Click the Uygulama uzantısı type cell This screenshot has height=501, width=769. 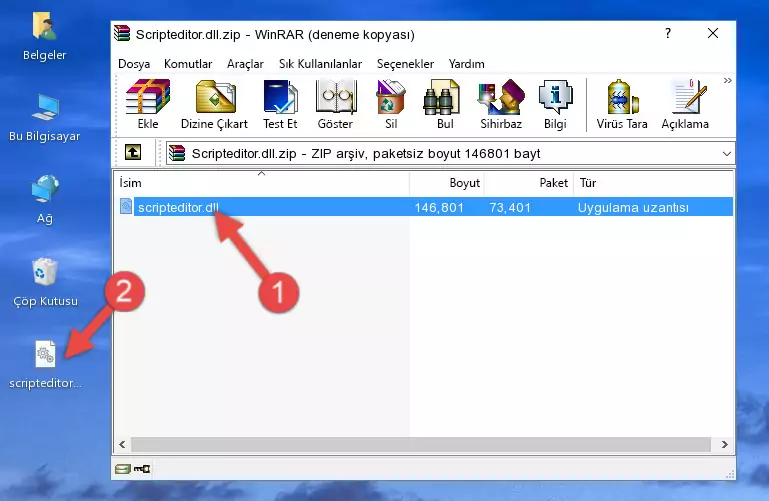point(633,207)
